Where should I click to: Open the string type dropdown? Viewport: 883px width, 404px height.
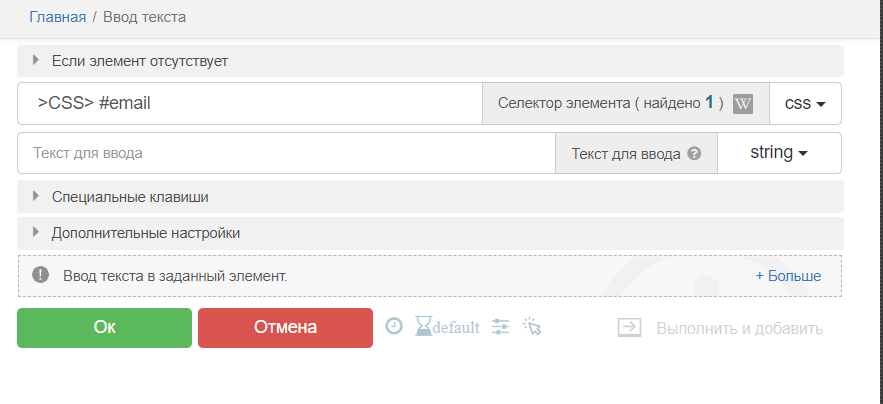(x=778, y=153)
